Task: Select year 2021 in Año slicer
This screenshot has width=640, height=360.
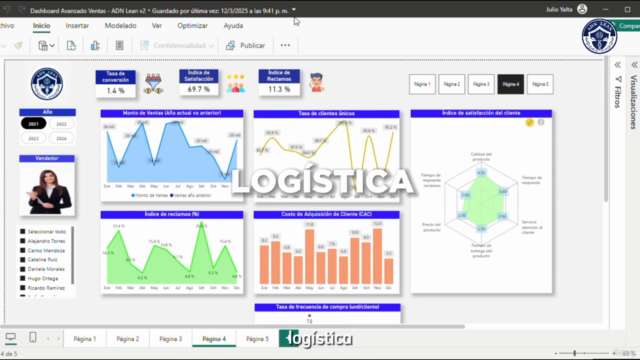Action: (x=33, y=124)
